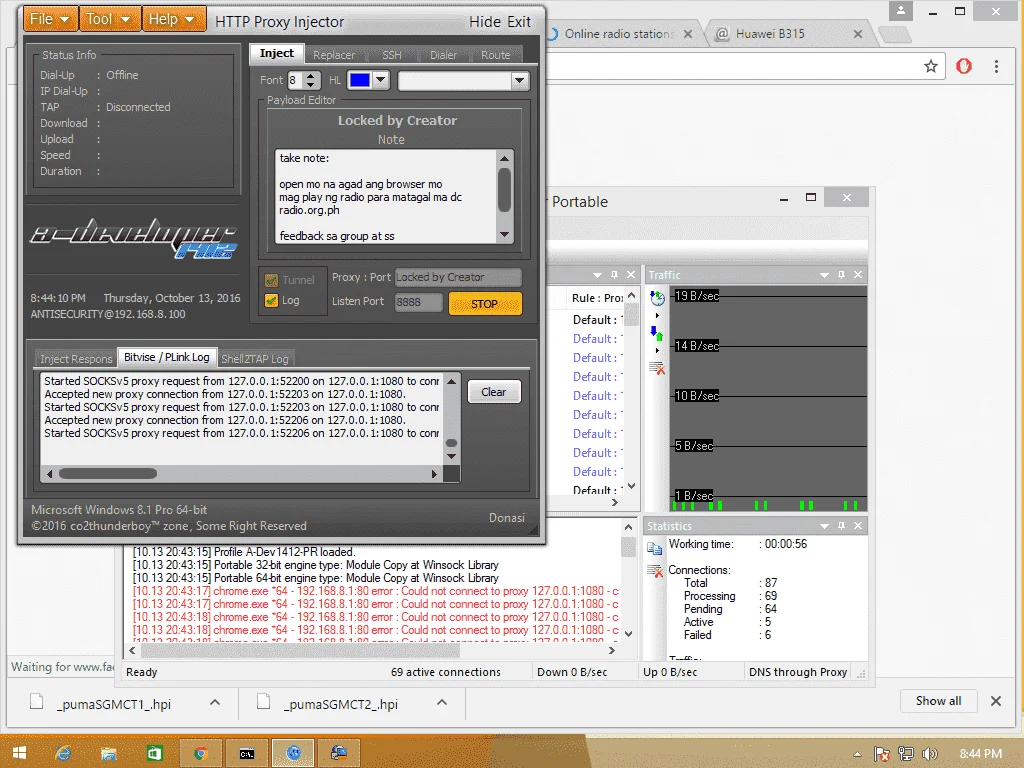The width and height of the screenshot is (1024, 768).
Task: Click the traffic time-interval clock icon
Action: point(657,298)
